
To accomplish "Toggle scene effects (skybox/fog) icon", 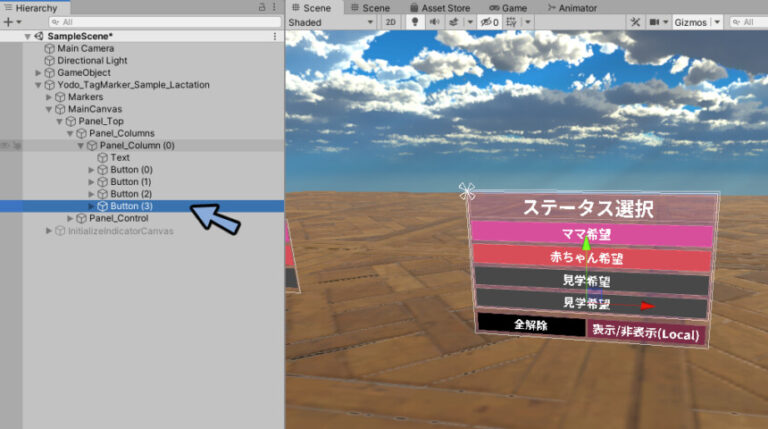I will [454, 23].
